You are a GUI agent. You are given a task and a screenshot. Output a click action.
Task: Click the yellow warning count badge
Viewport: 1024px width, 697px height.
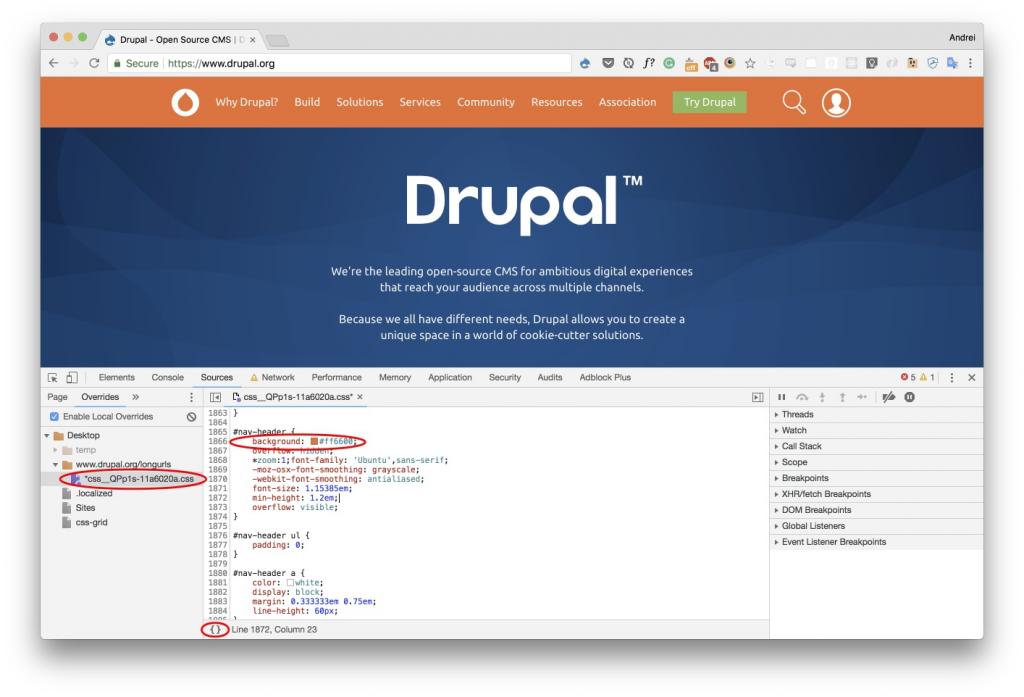point(927,378)
